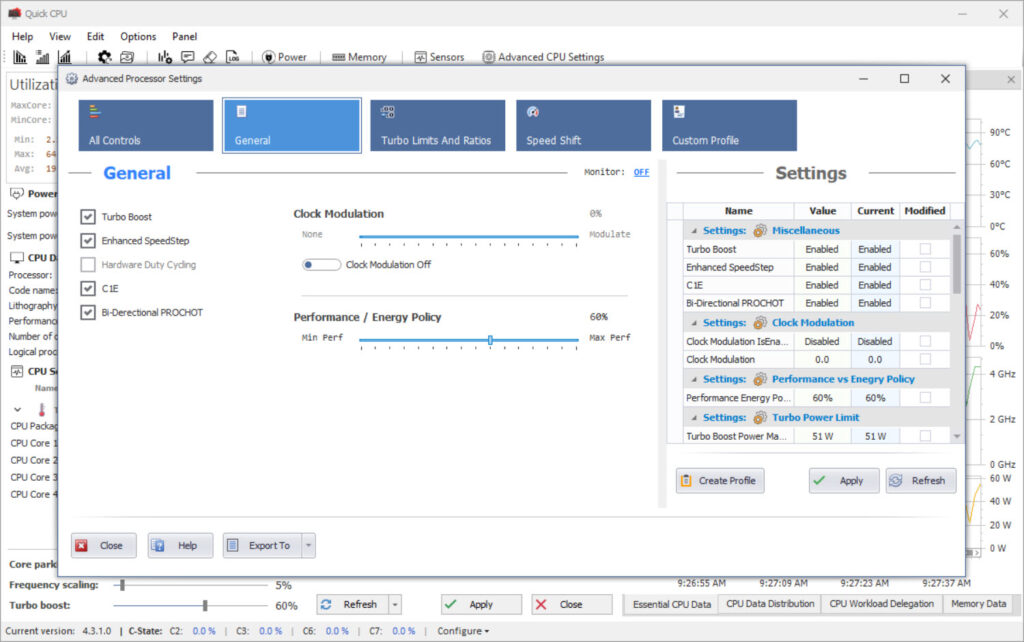
Task: Click the Clock Modulation slider track
Action: tap(469, 236)
